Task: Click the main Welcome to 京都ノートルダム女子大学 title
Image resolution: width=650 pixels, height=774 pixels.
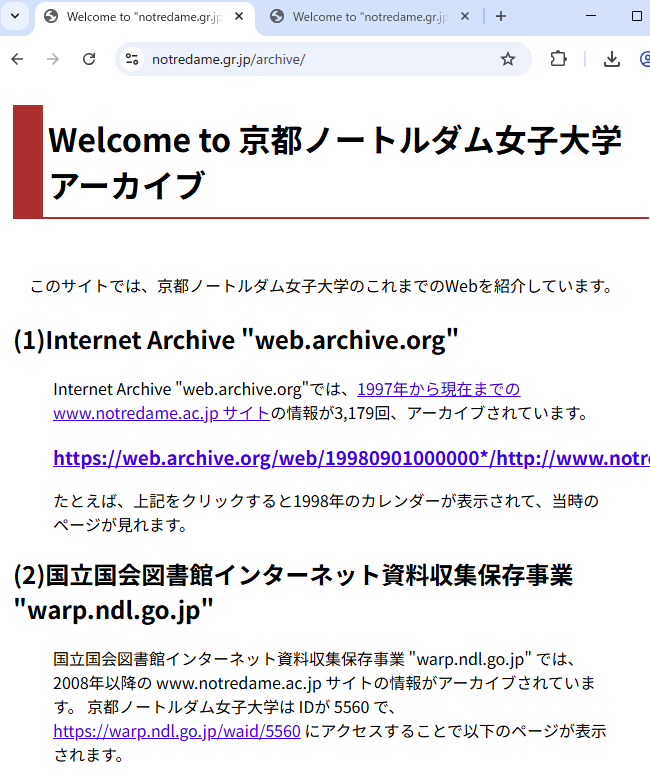Action: pyautogui.click(x=334, y=141)
